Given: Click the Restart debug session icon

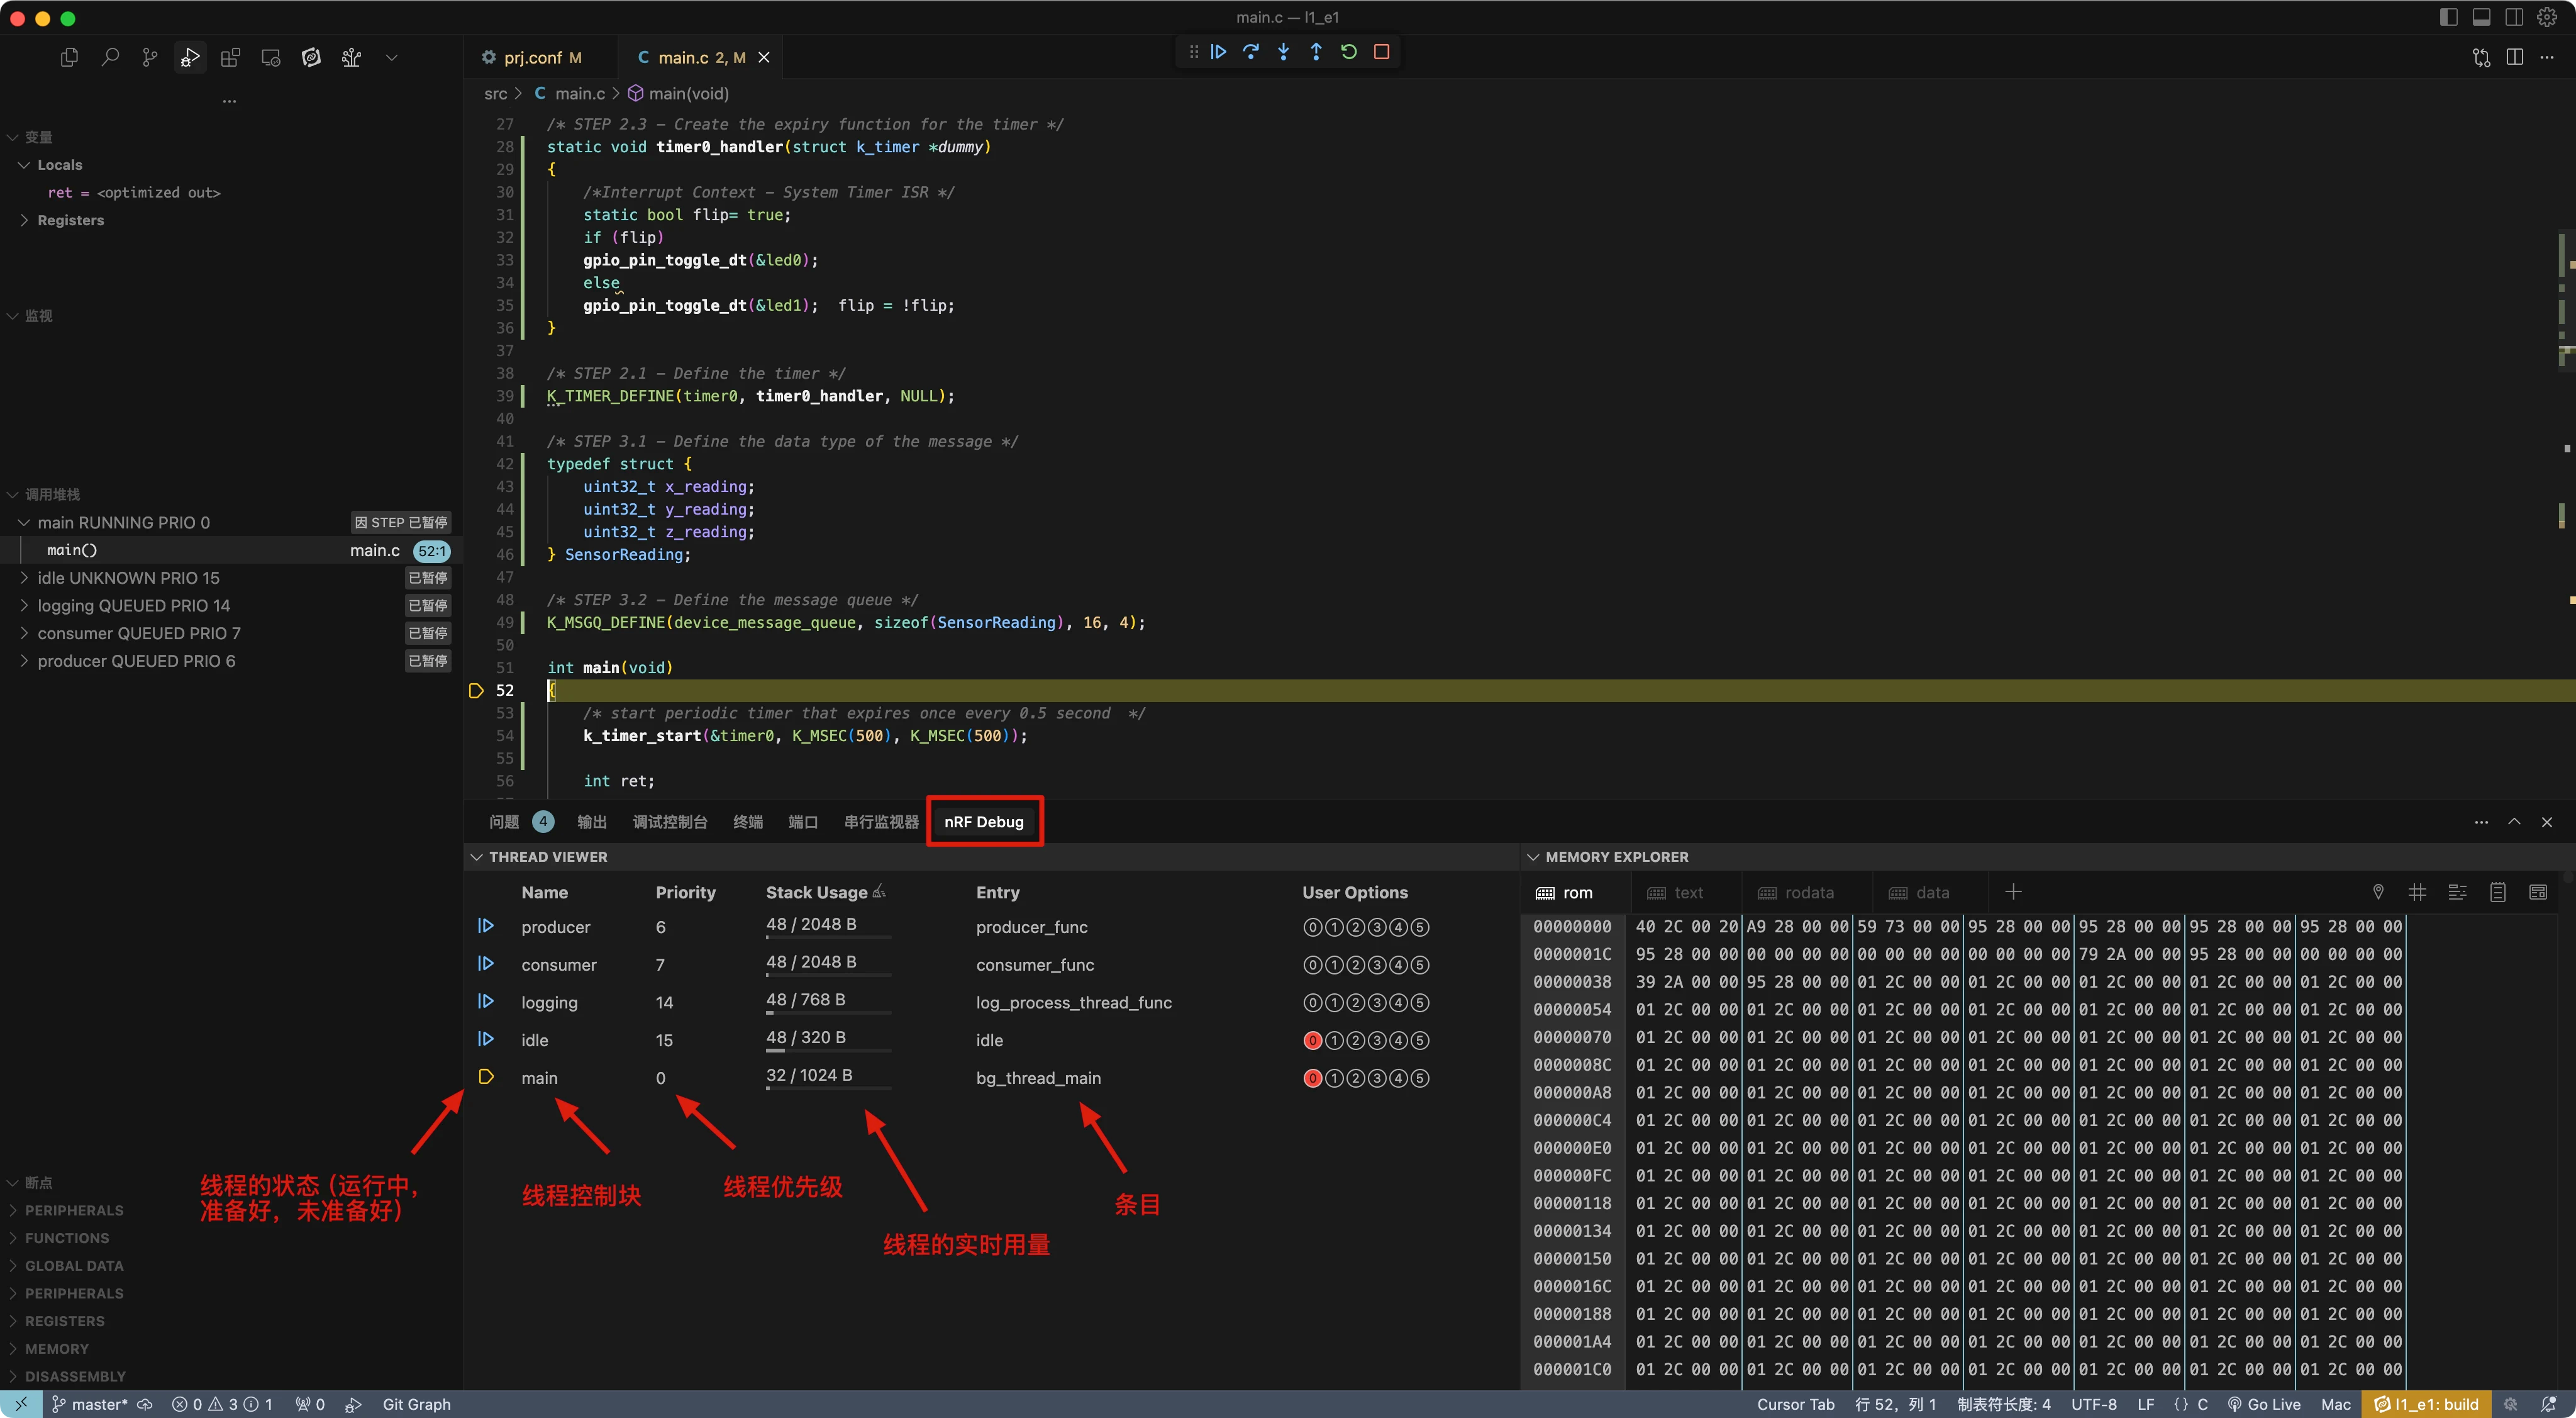Looking at the screenshot, I should click(x=1349, y=52).
